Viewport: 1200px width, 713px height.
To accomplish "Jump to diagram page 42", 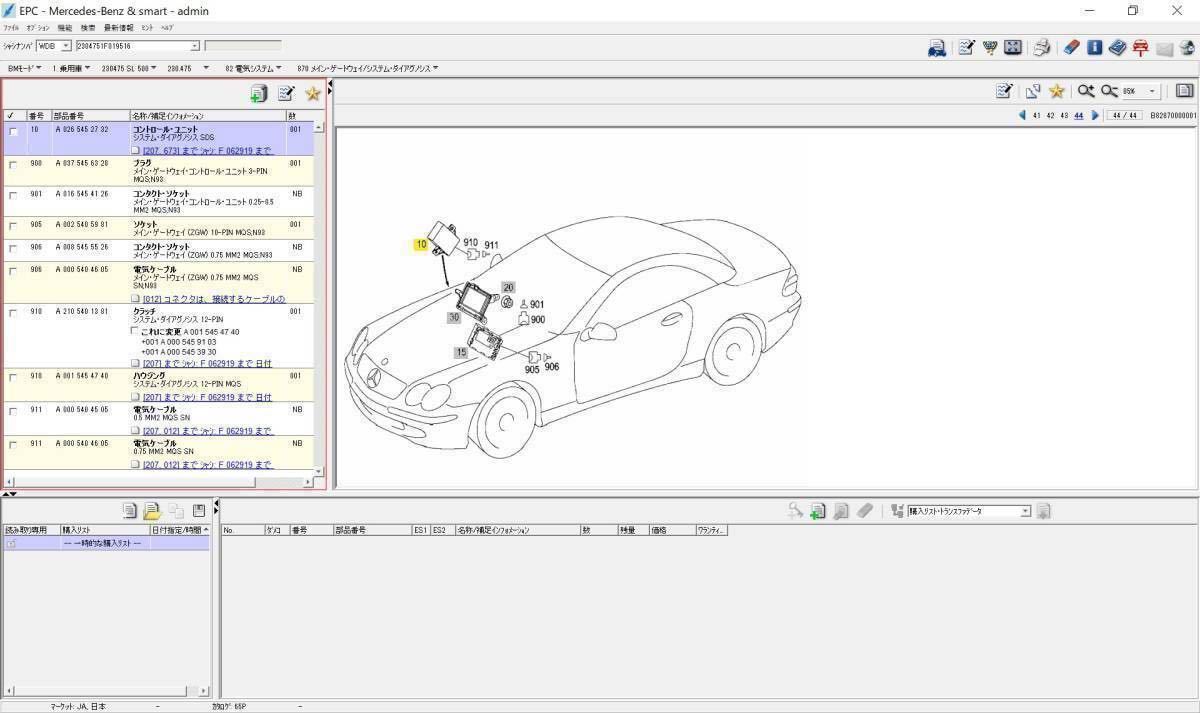I will (x=1051, y=116).
